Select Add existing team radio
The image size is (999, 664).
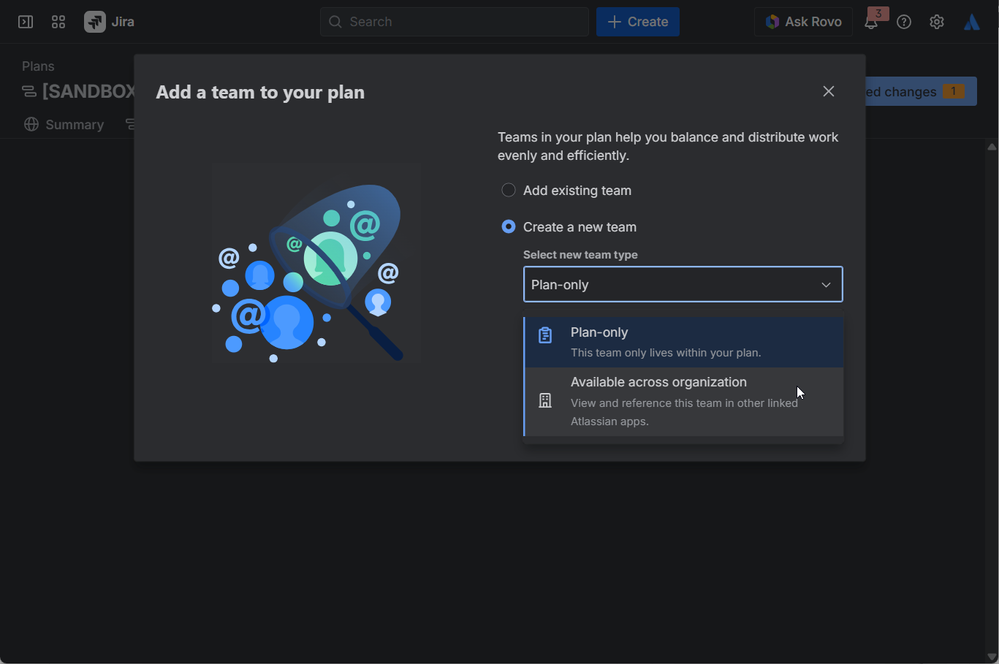508,190
